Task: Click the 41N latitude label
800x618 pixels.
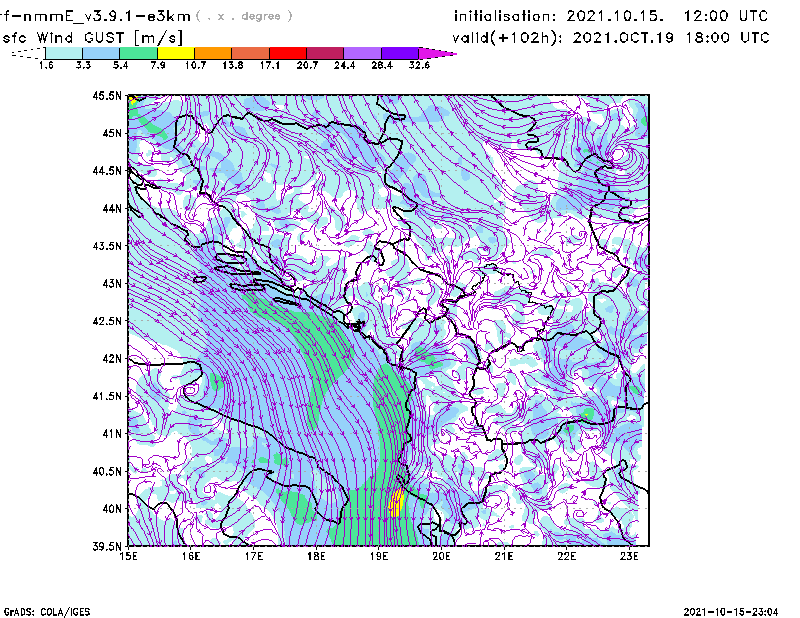Action: [112, 434]
